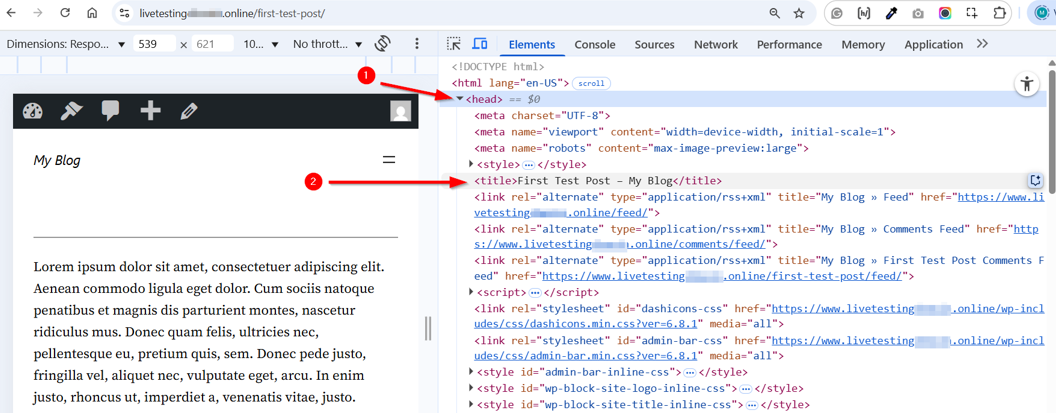The width and height of the screenshot is (1056, 413).
Task: Click the capture-area plus extension icon
Action: (972, 13)
